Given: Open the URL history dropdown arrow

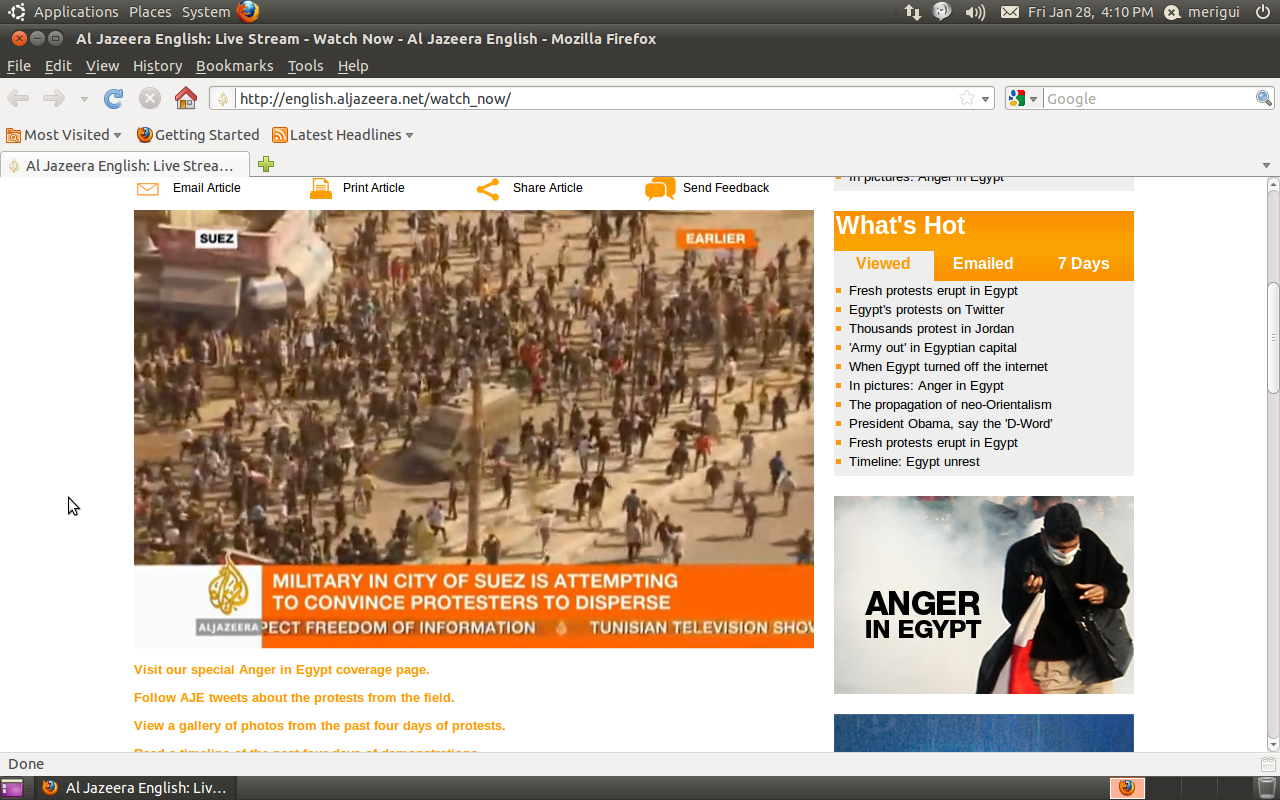Looking at the screenshot, I should (986, 99).
